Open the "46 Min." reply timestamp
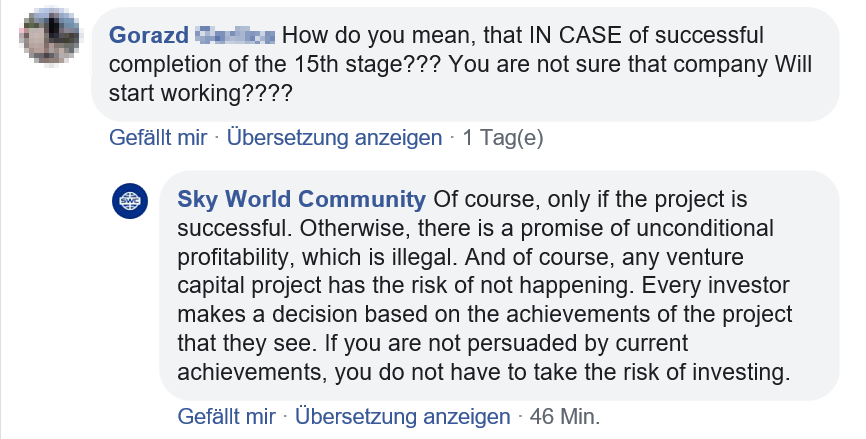 [x=564, y=415]
